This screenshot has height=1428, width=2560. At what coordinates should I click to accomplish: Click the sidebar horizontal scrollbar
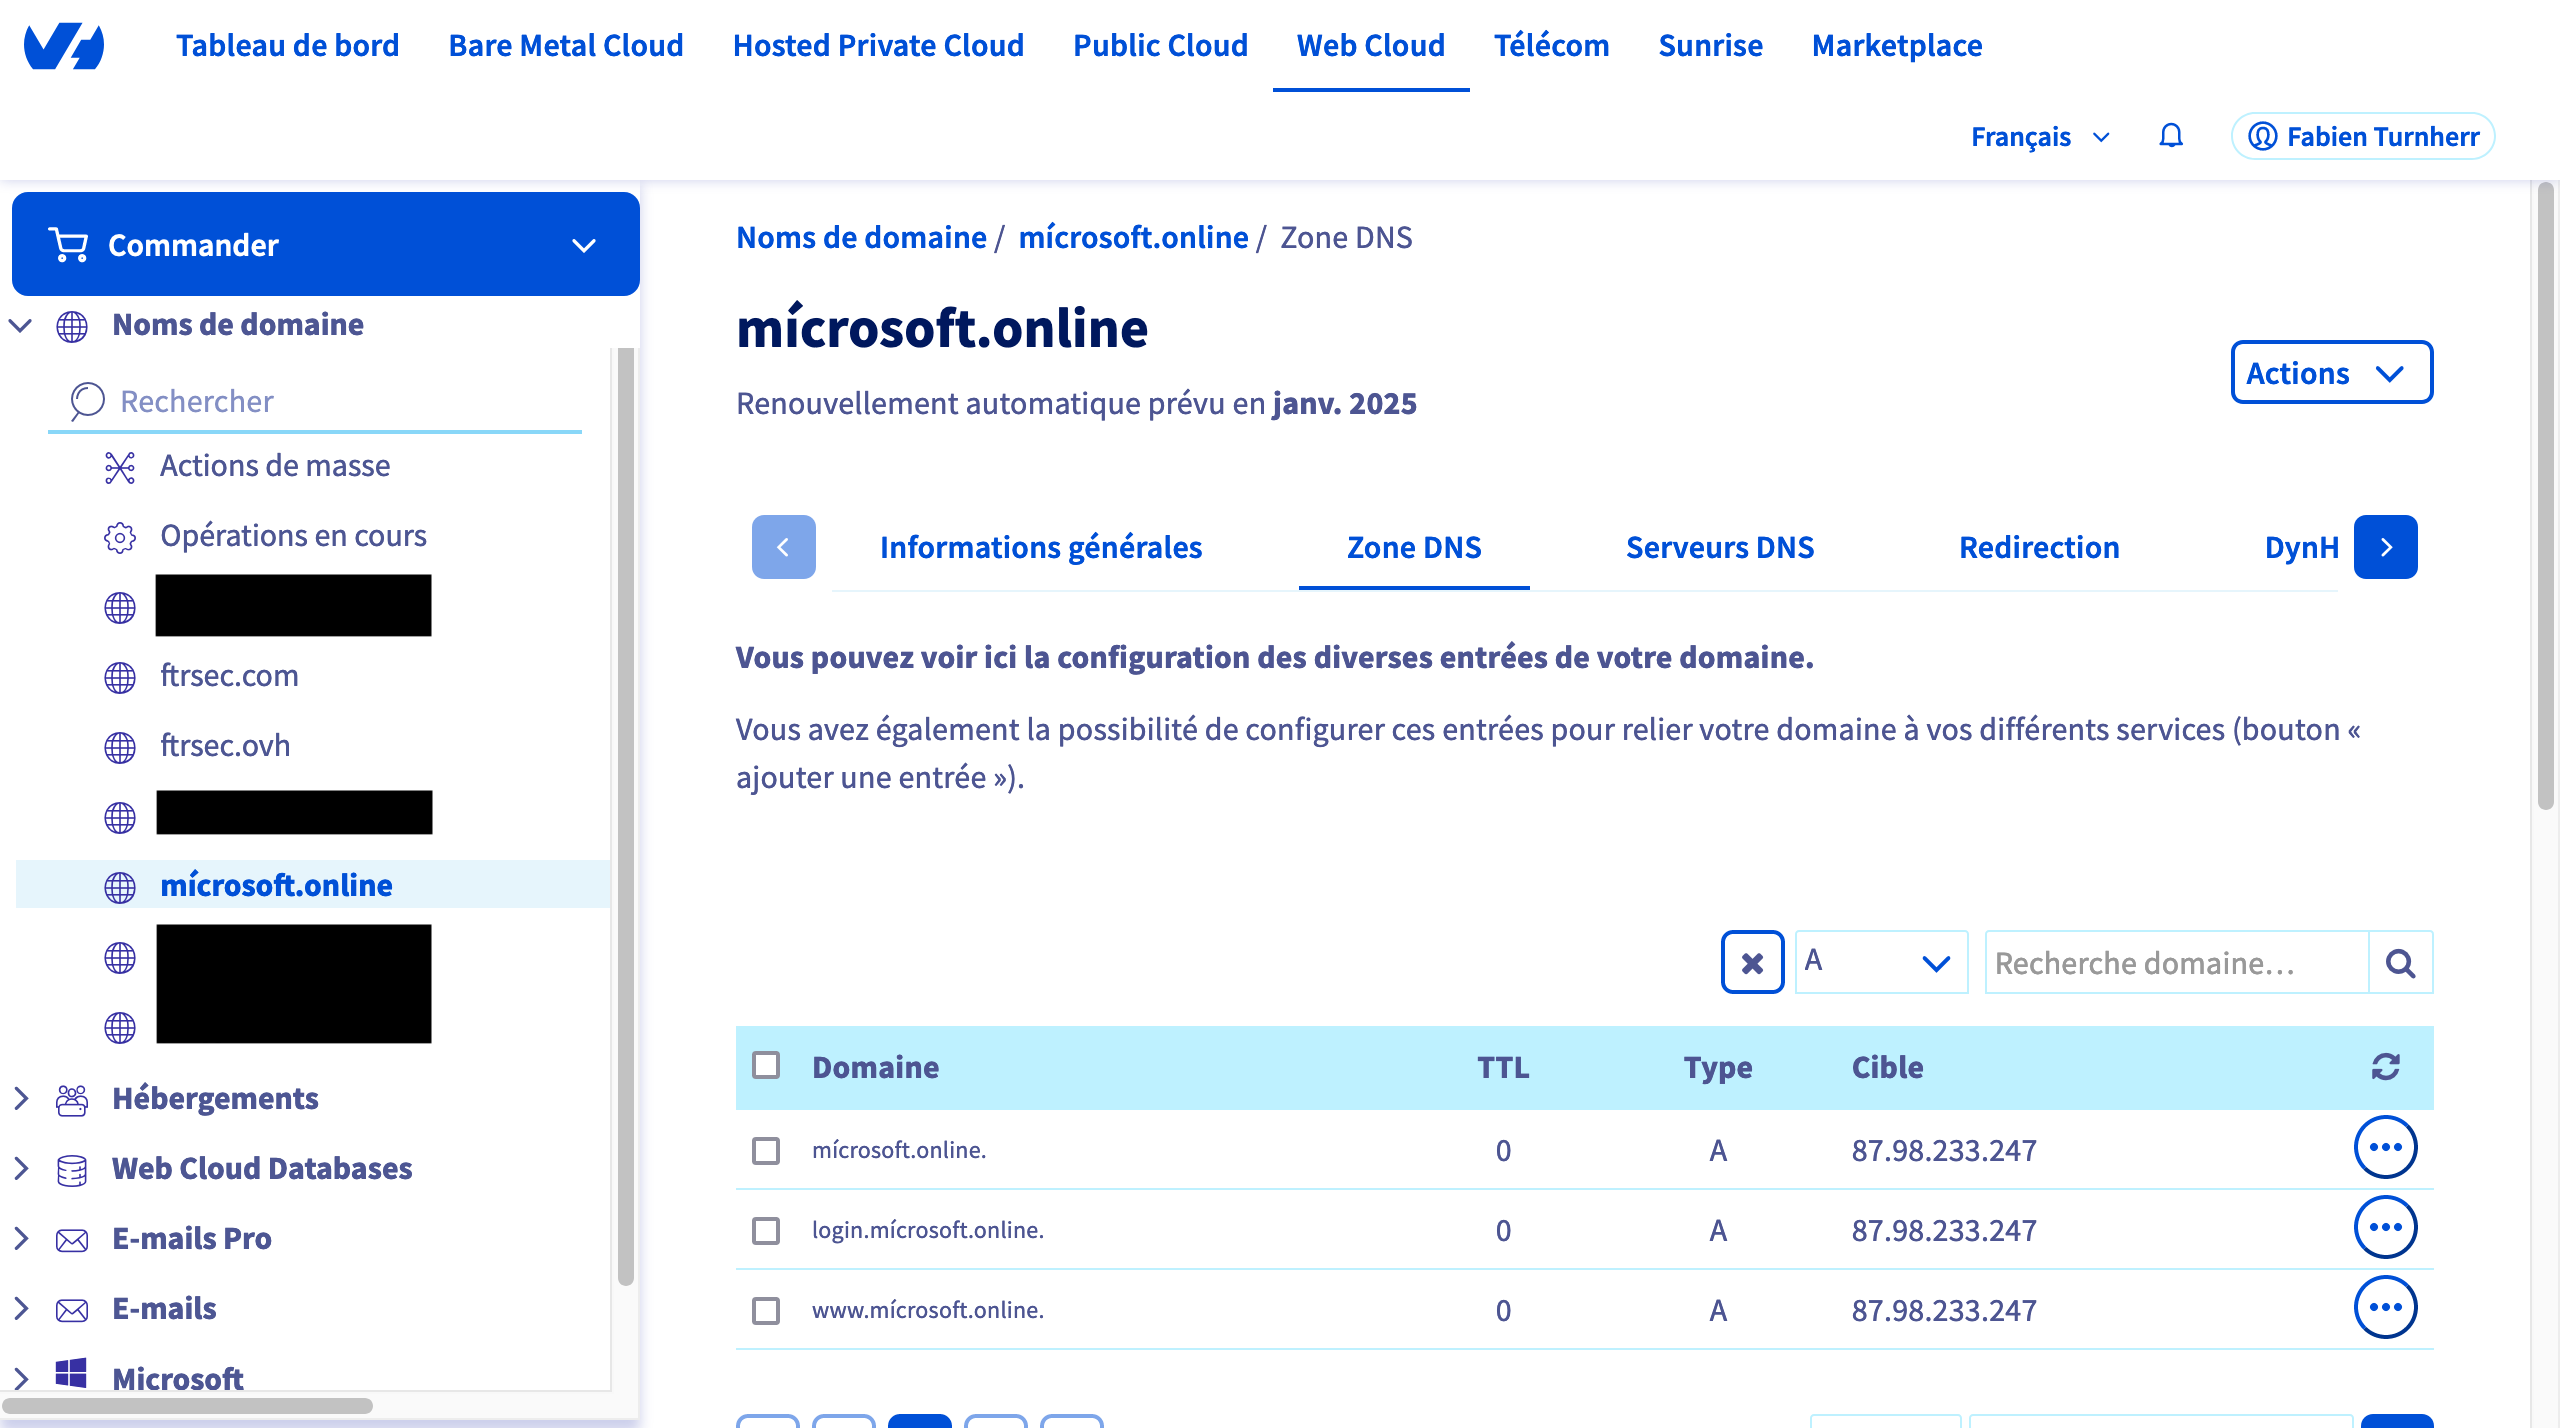pyautogui.click(x=188, y=1406)
